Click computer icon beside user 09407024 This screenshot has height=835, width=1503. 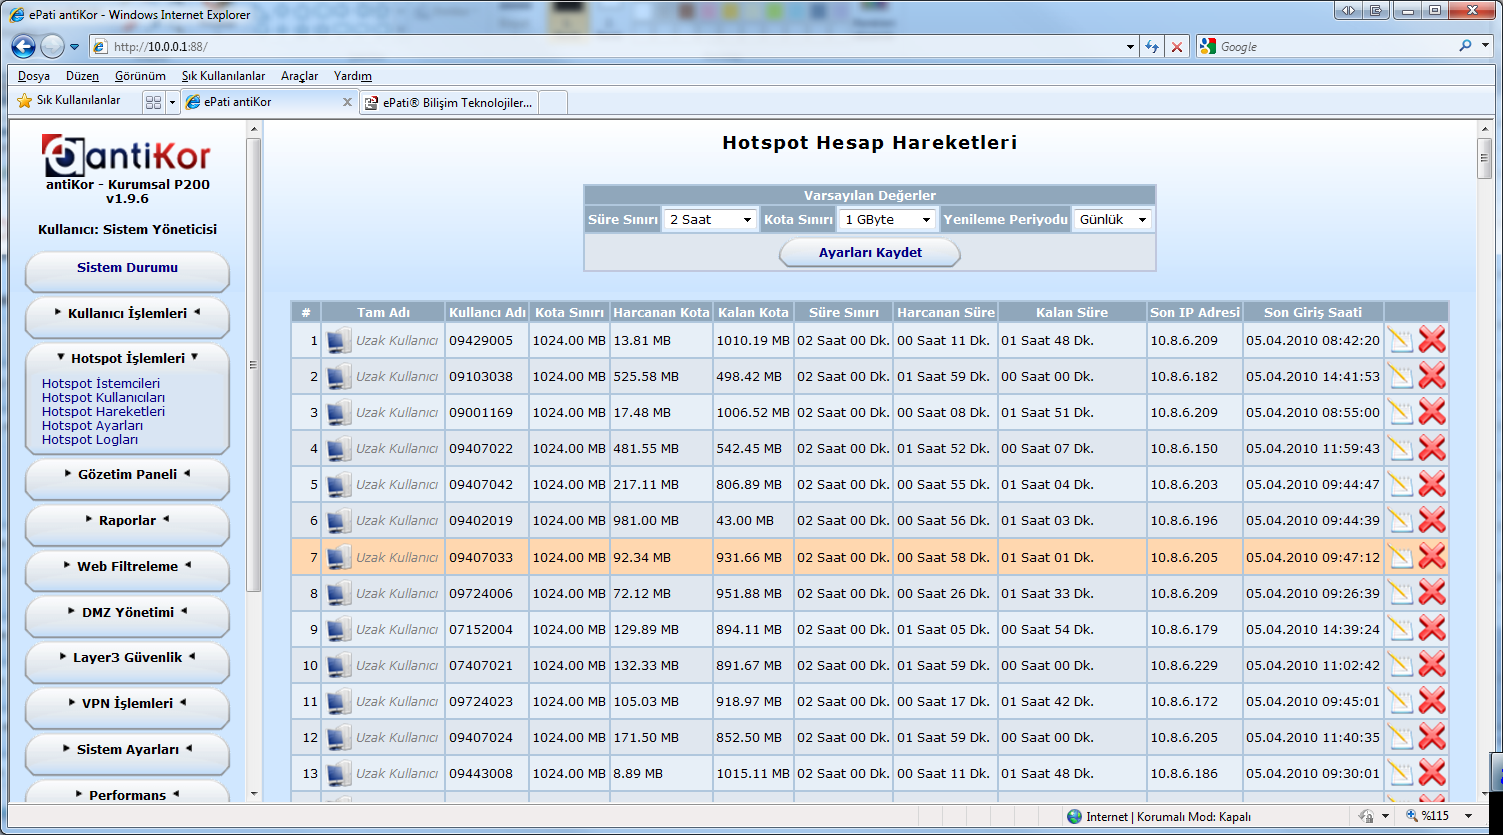(338, 737)
